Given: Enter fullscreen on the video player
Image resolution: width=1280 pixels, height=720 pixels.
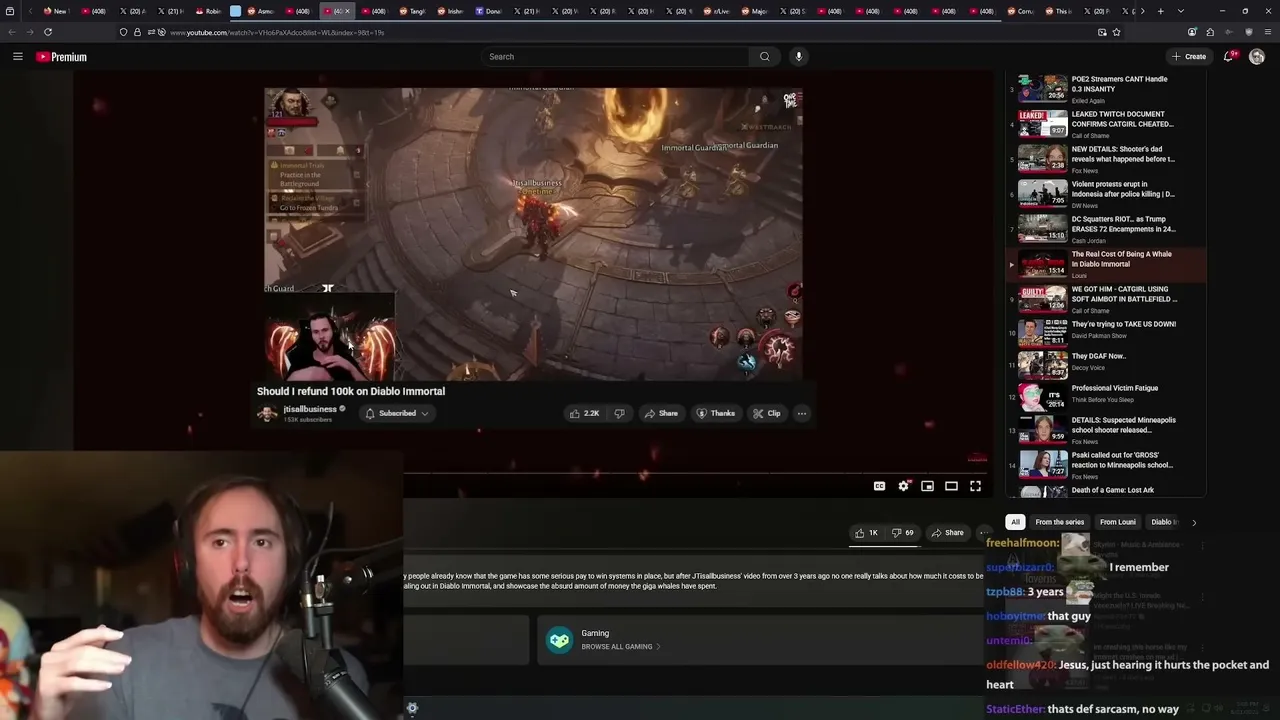Looking at the screenshot, I should pyautogui.click(x=975, y=486).
